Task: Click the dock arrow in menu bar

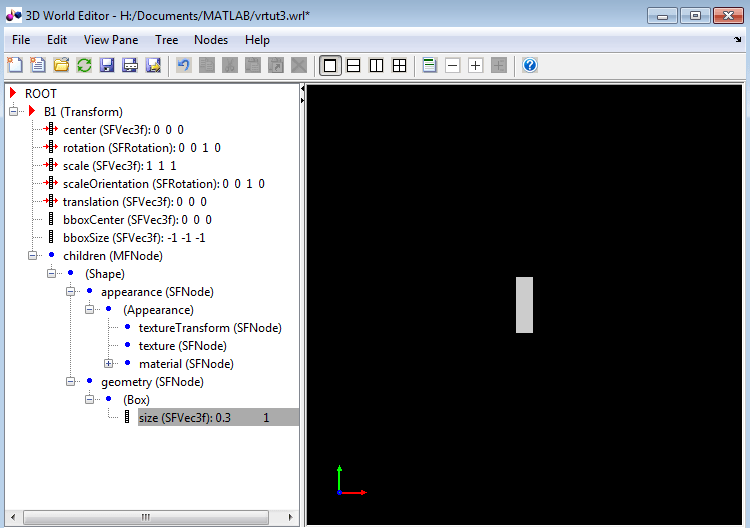Action: [x=738, y=39]
